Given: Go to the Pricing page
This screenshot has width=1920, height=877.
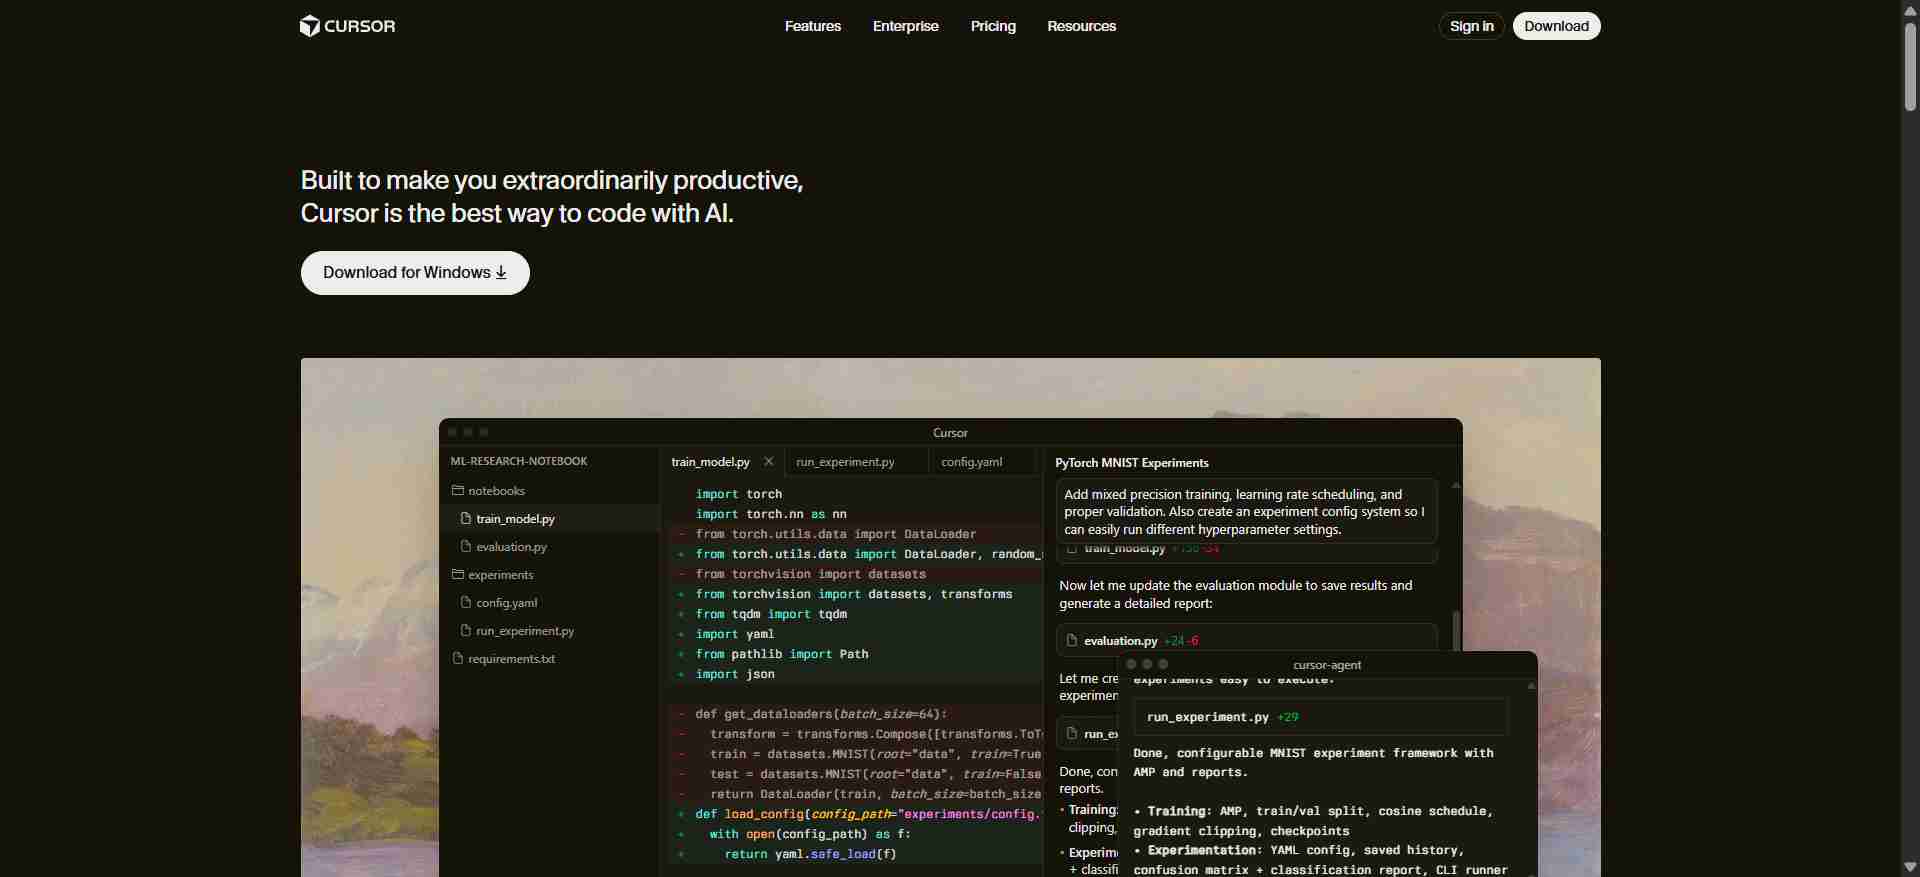Looking at the screenshot, I should 992,26.
